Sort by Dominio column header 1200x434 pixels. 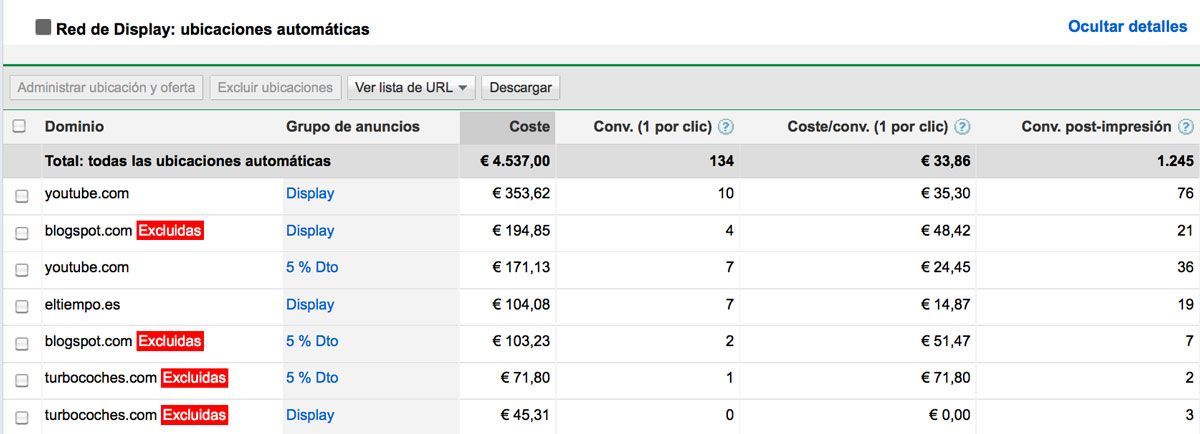click(x=74, y=127)
